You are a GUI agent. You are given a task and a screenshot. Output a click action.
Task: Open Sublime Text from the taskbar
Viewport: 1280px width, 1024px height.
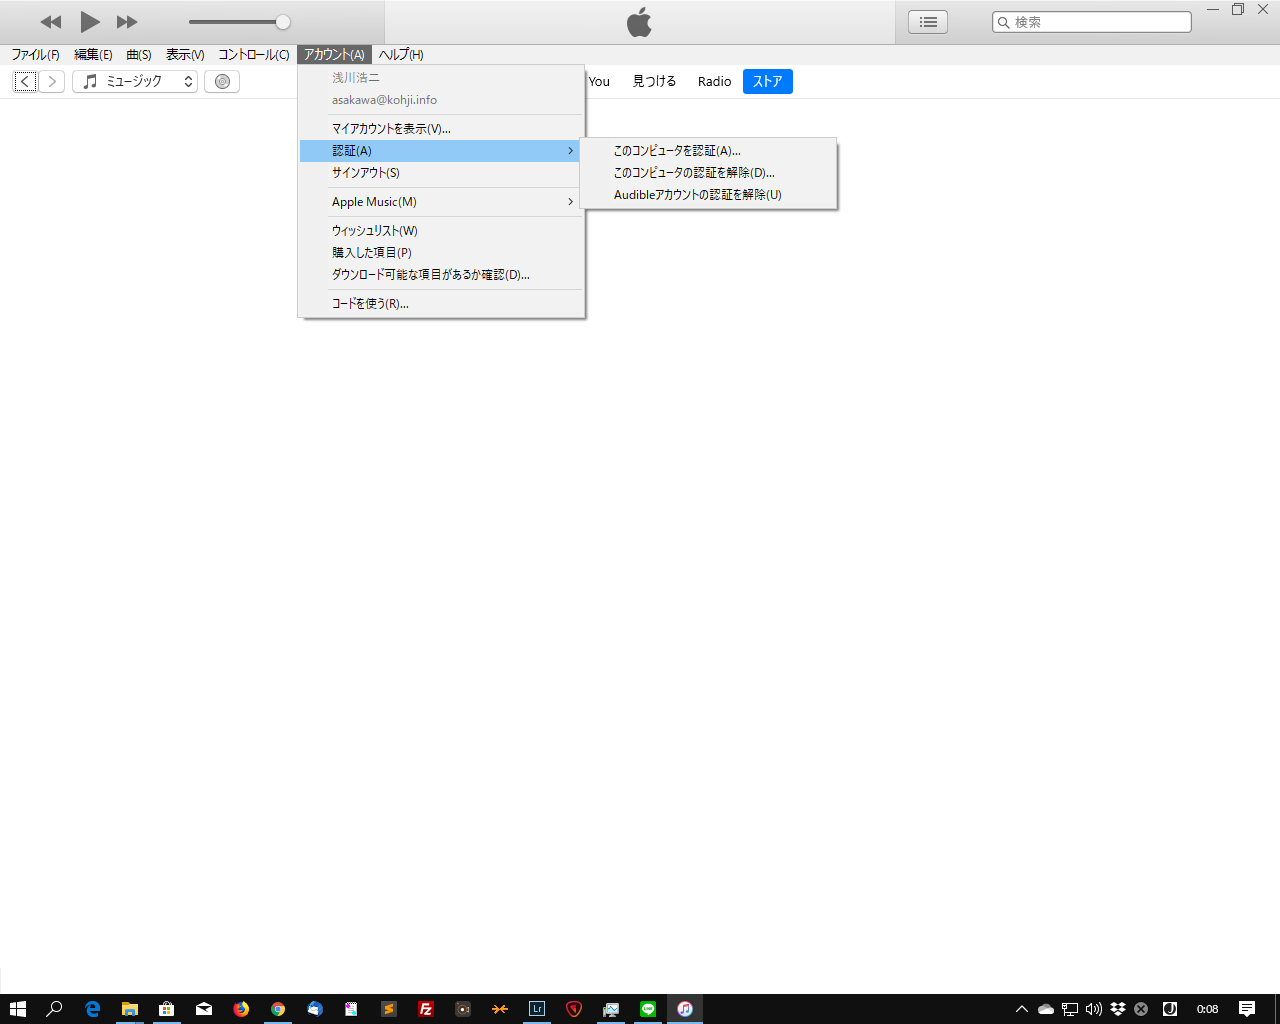coord(389,1009)
